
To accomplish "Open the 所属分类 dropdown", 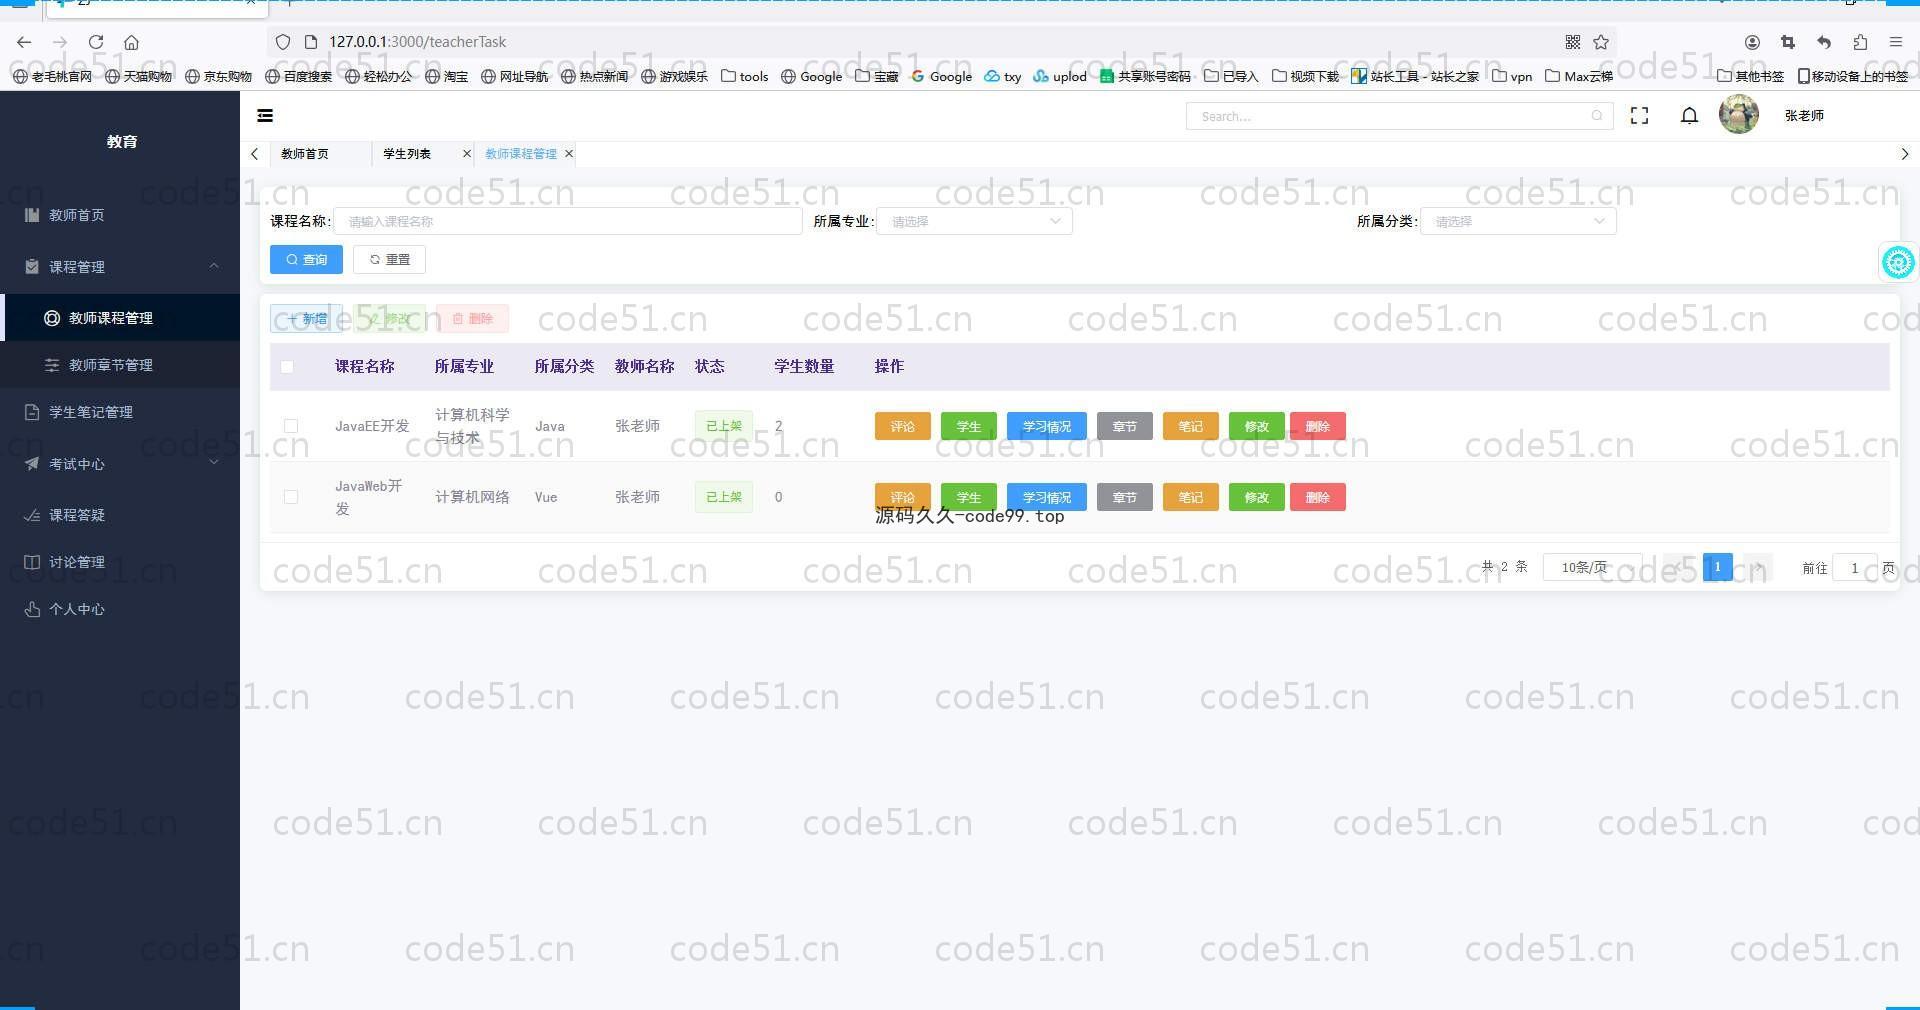I will (1518, 221).
